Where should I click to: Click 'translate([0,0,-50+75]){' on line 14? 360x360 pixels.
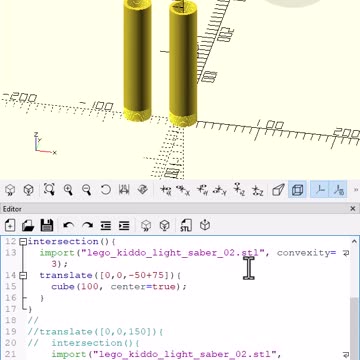[x=110, y=275]
